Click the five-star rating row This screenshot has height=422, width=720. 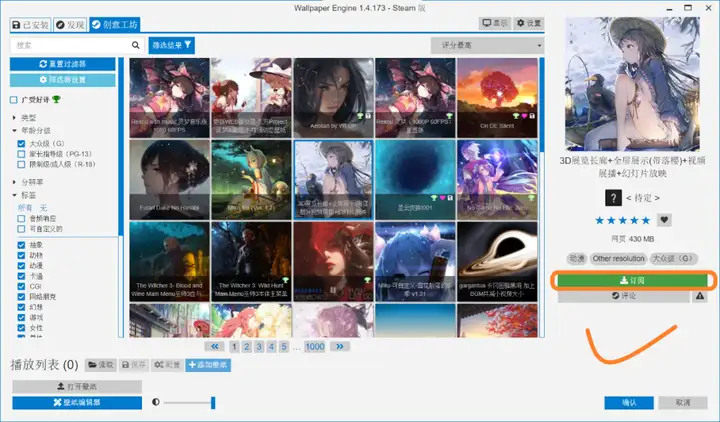pyautogui.click(x=623, y=220)
